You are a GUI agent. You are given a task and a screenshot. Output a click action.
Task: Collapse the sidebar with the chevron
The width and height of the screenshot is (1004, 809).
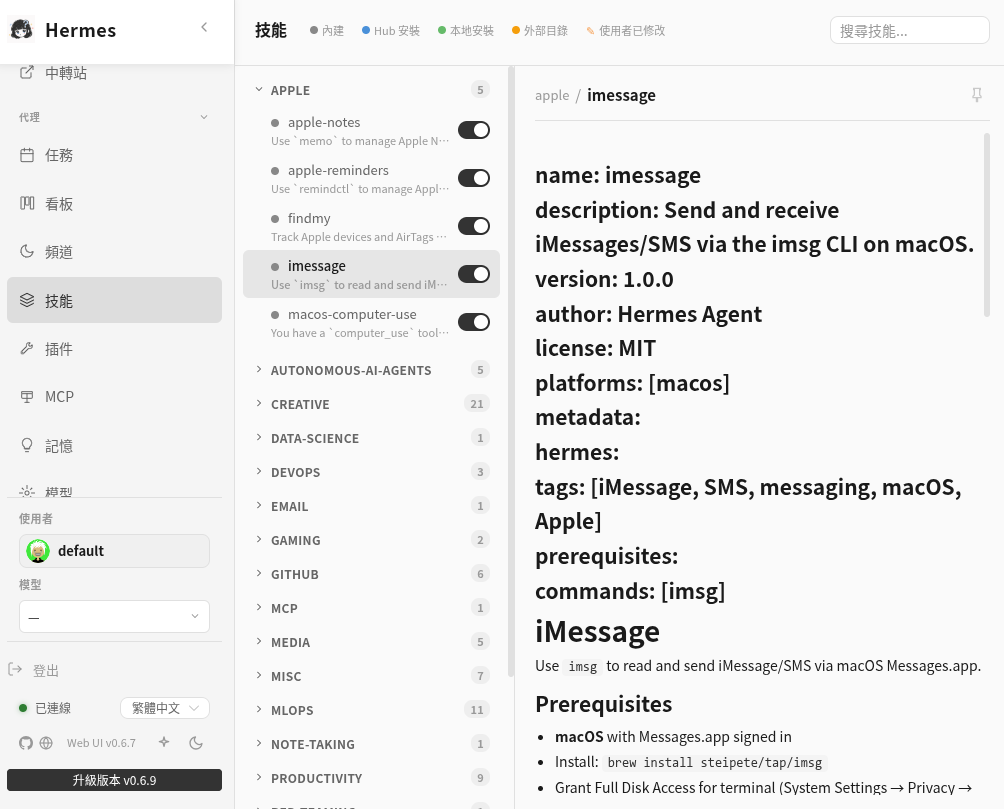point(204,27)
